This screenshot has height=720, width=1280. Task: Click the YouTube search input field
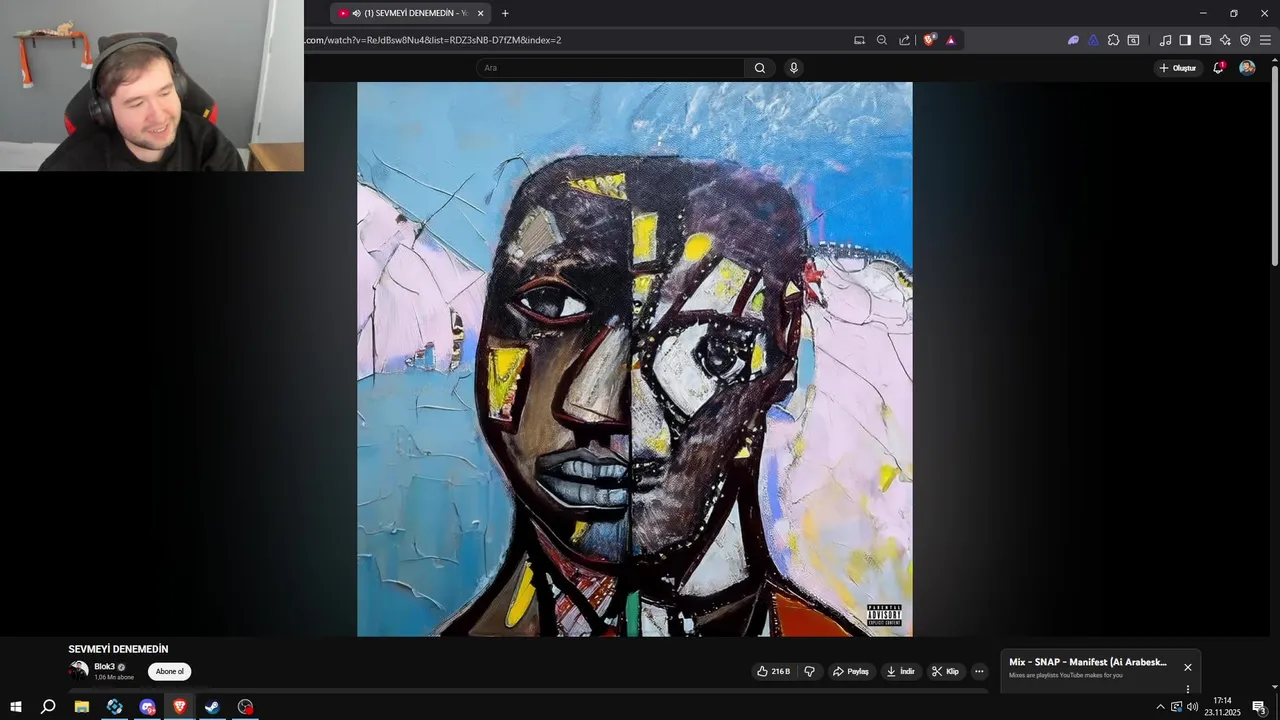610,68
